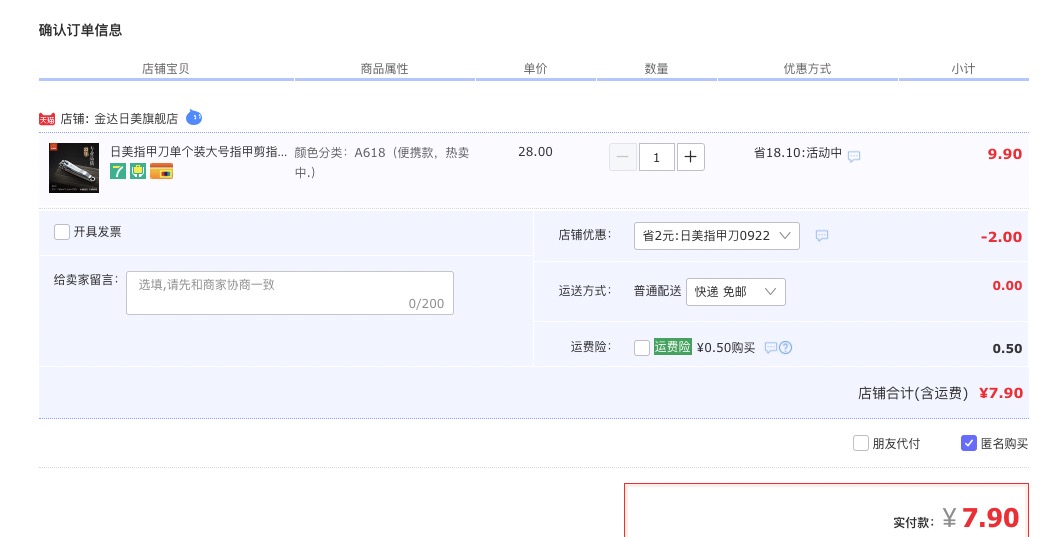Viewport: 1044px width, 537px height.
Task: Click the store name 金达日美旗舰店
Action: 136,118
